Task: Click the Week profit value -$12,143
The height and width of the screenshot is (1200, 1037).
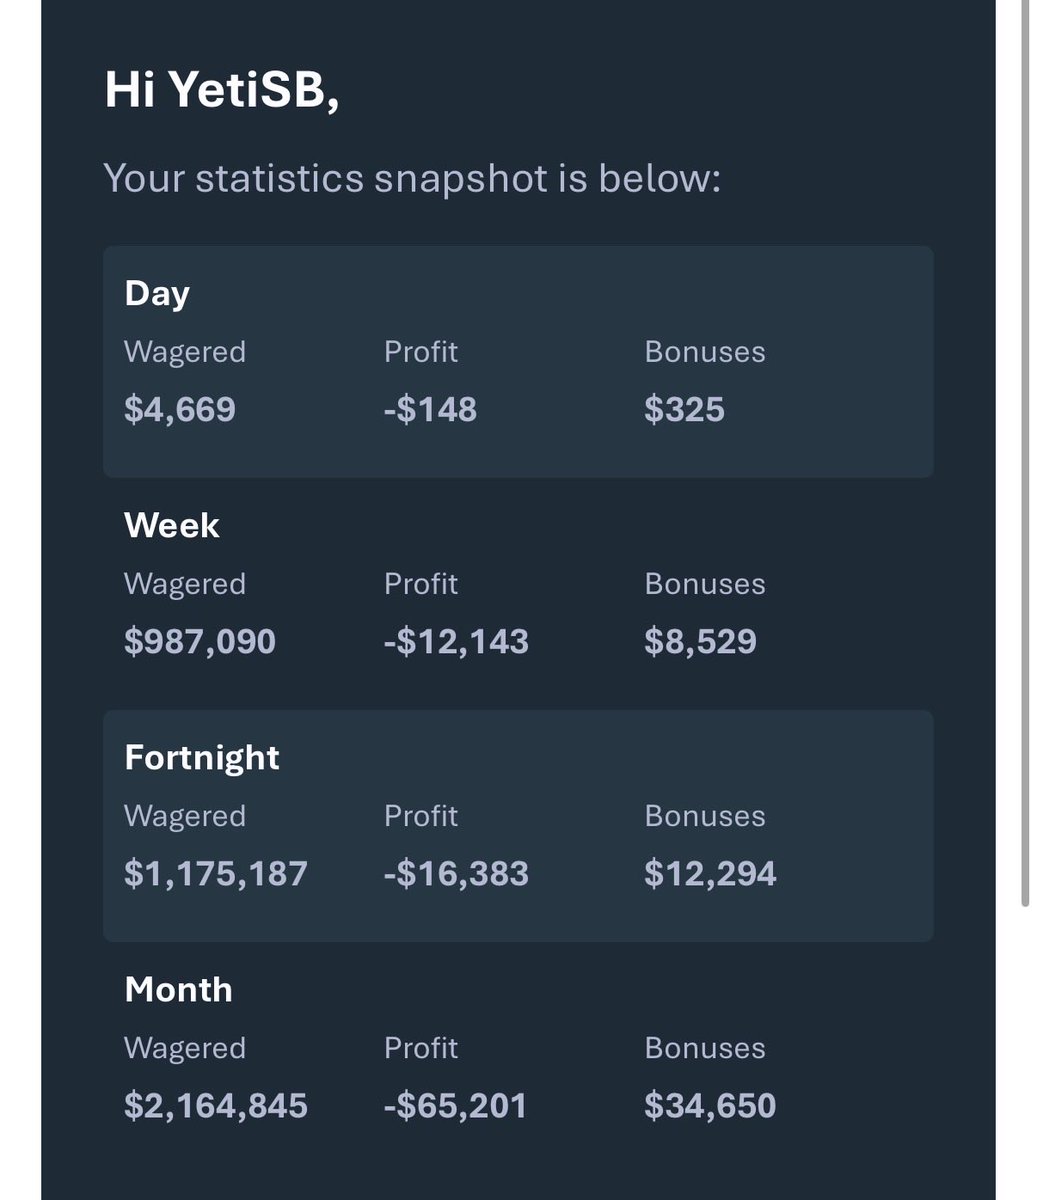Action: click(x=456, y=641)
